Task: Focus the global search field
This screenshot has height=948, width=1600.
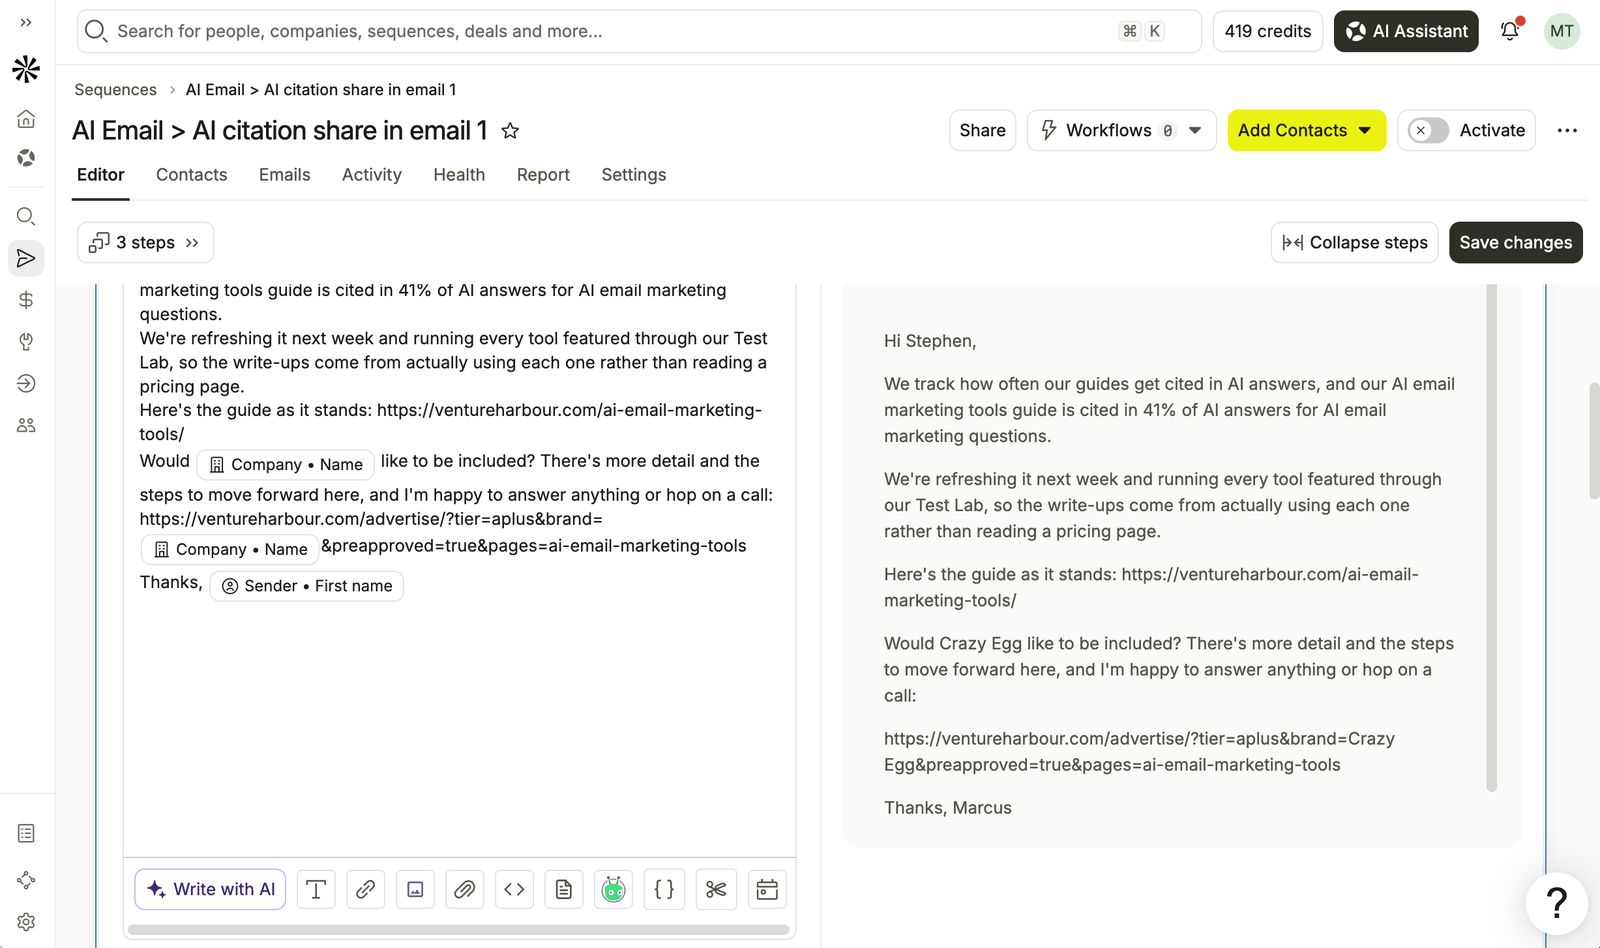Action: point(639,31)
